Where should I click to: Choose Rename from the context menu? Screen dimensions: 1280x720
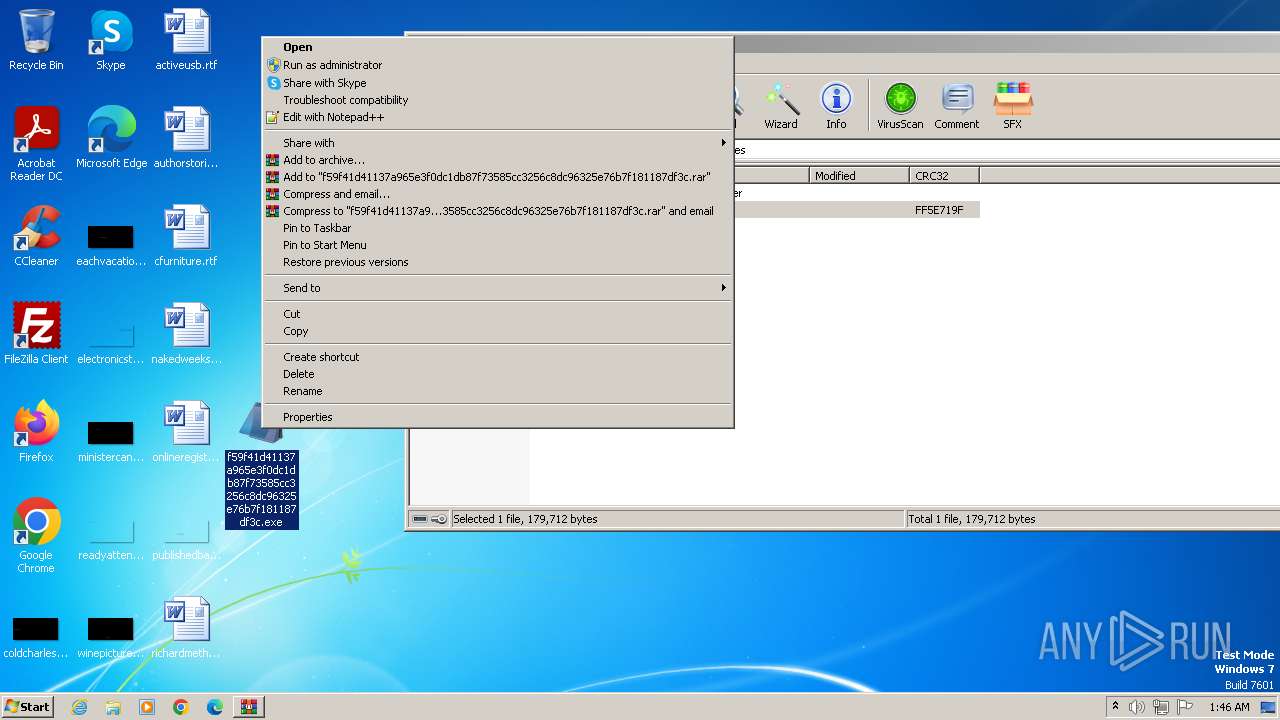click(497, 391)
